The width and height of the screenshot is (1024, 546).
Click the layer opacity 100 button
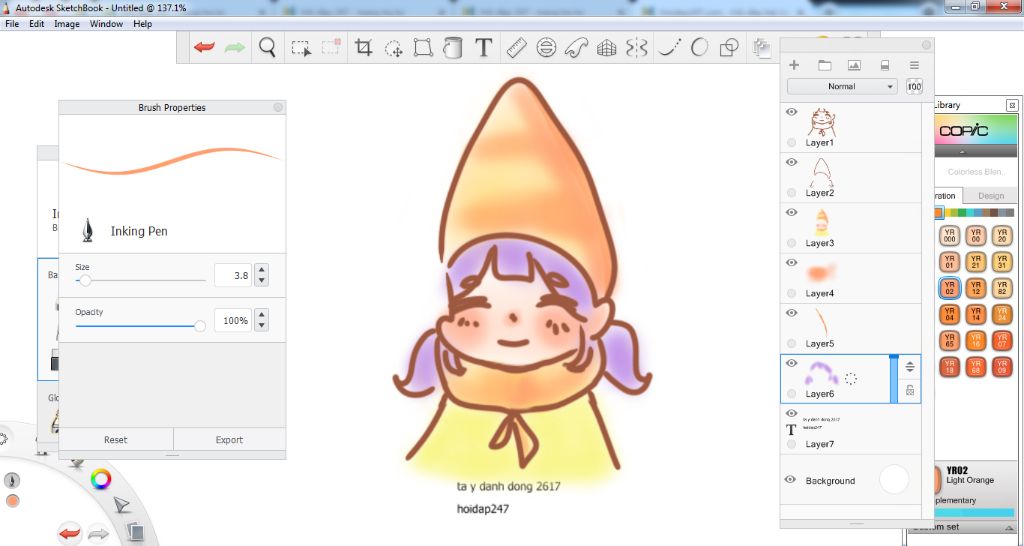click(x=914, y=86)
